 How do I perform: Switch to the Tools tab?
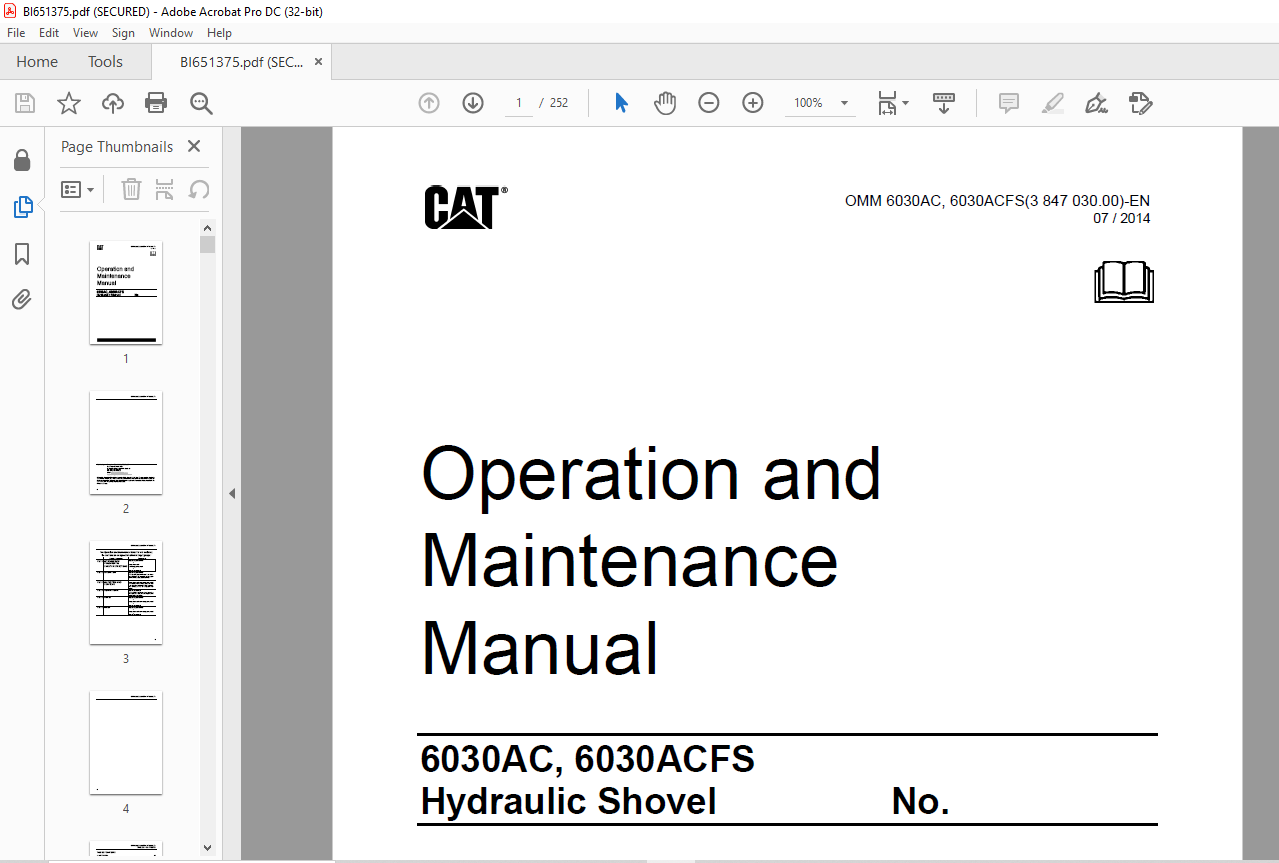click(105, 62)
